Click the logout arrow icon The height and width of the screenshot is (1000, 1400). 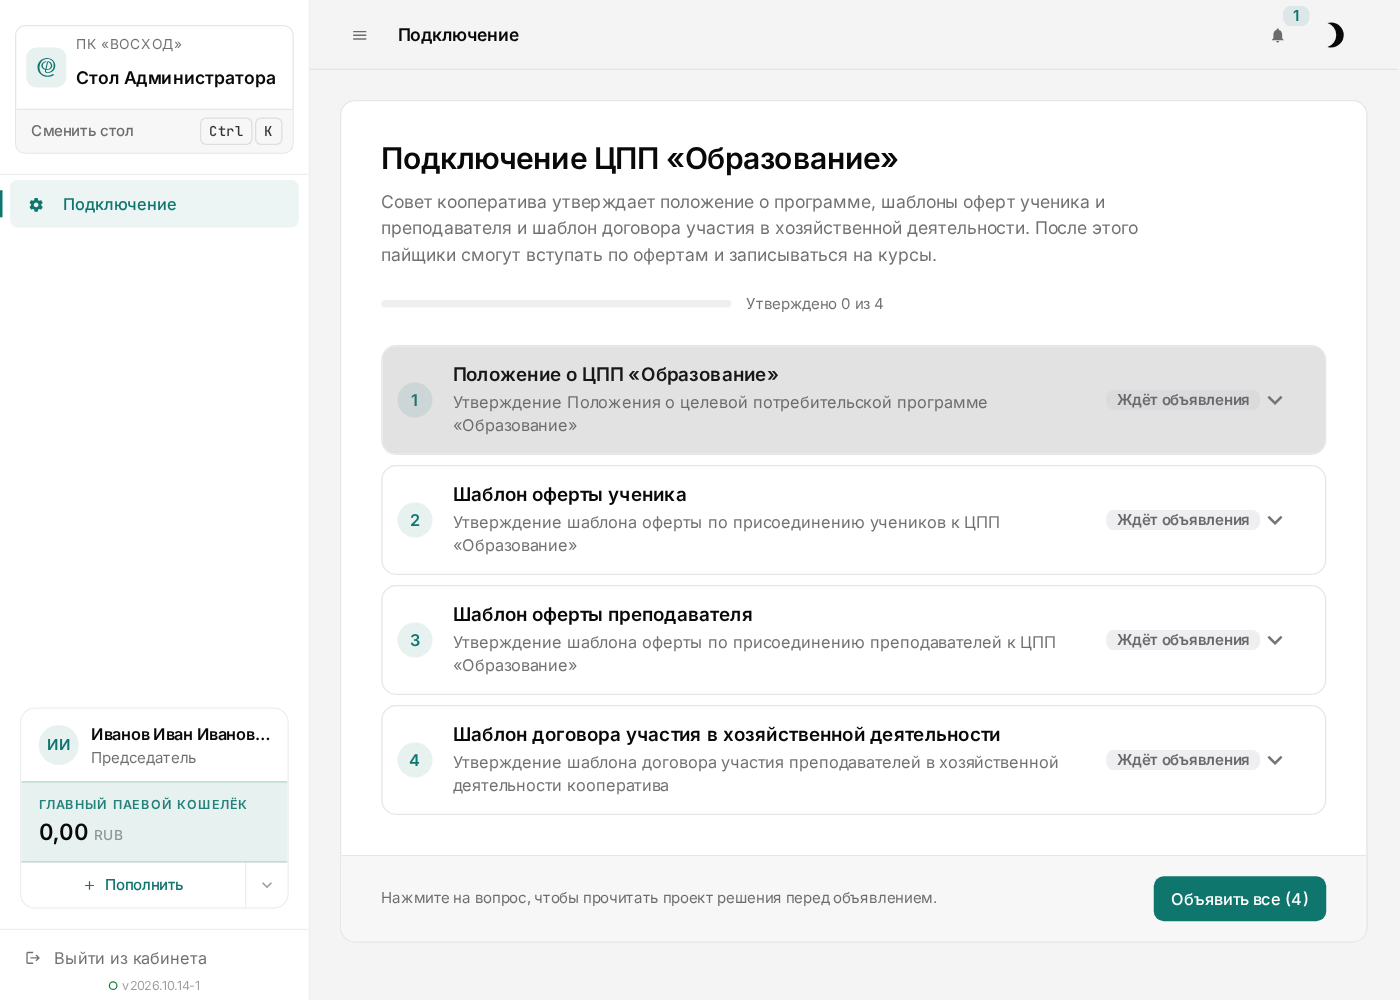pyautogui.click(x=33, y=958)
